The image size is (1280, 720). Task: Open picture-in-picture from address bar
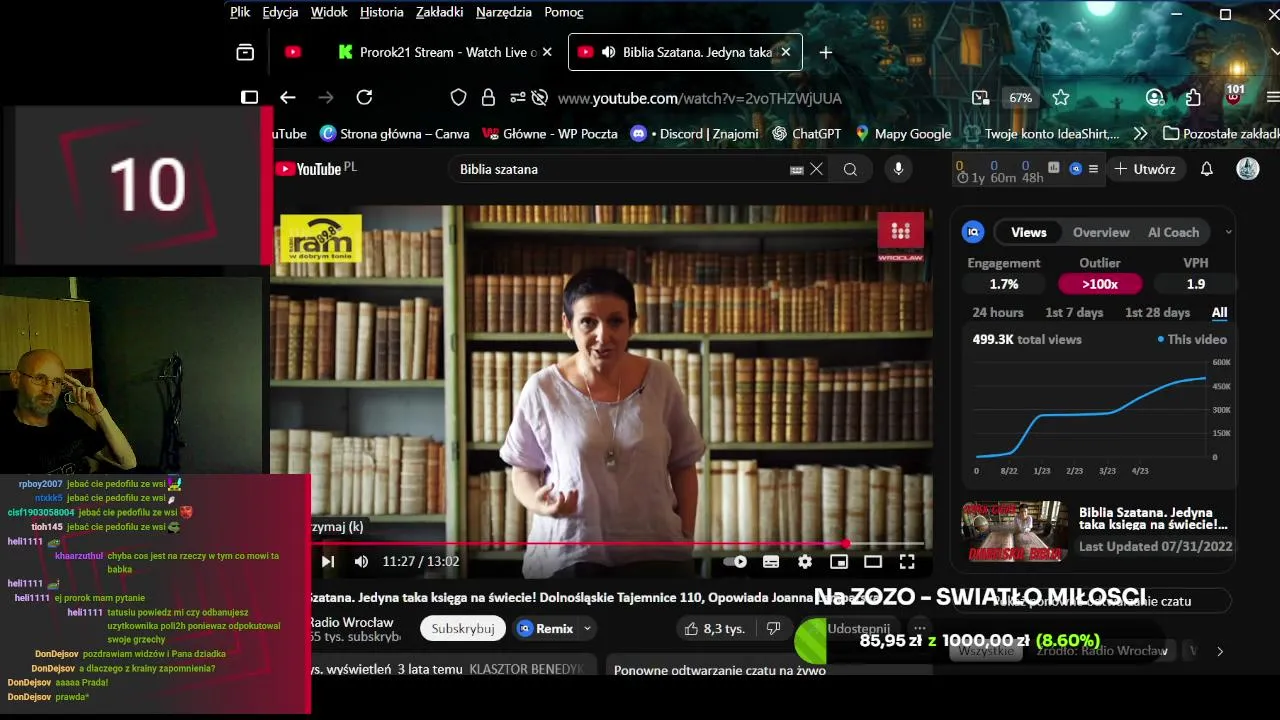pyautogui.click(x=980, y=97)
